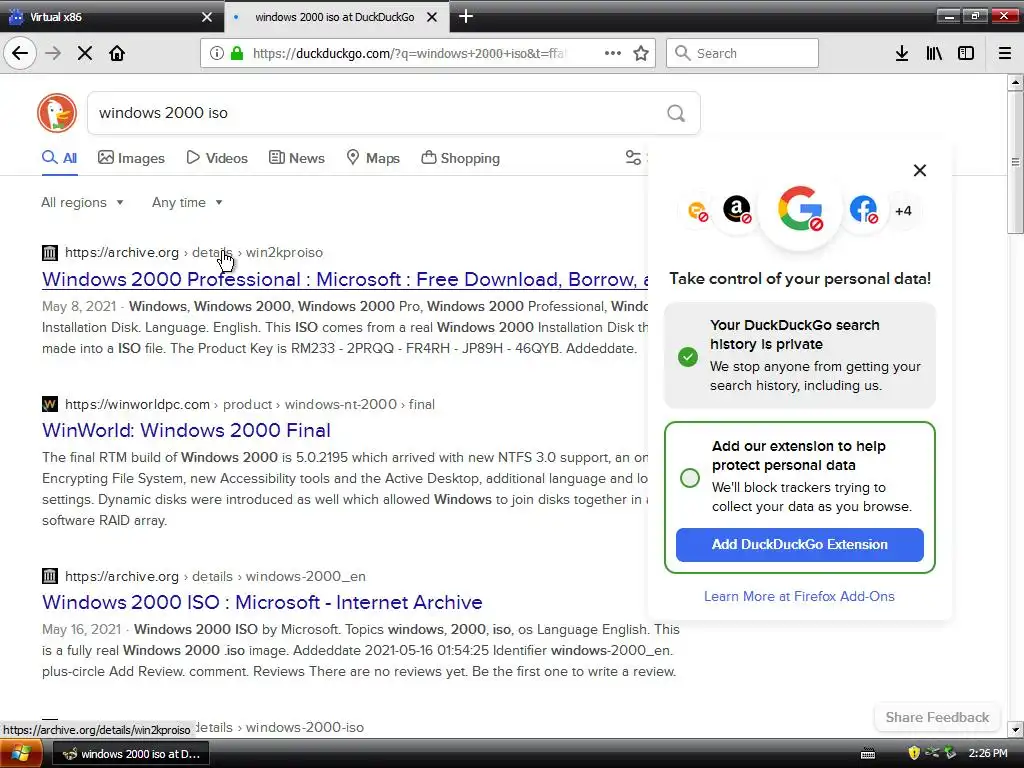Stop loading the page with X button

click(x=85, y=53)
